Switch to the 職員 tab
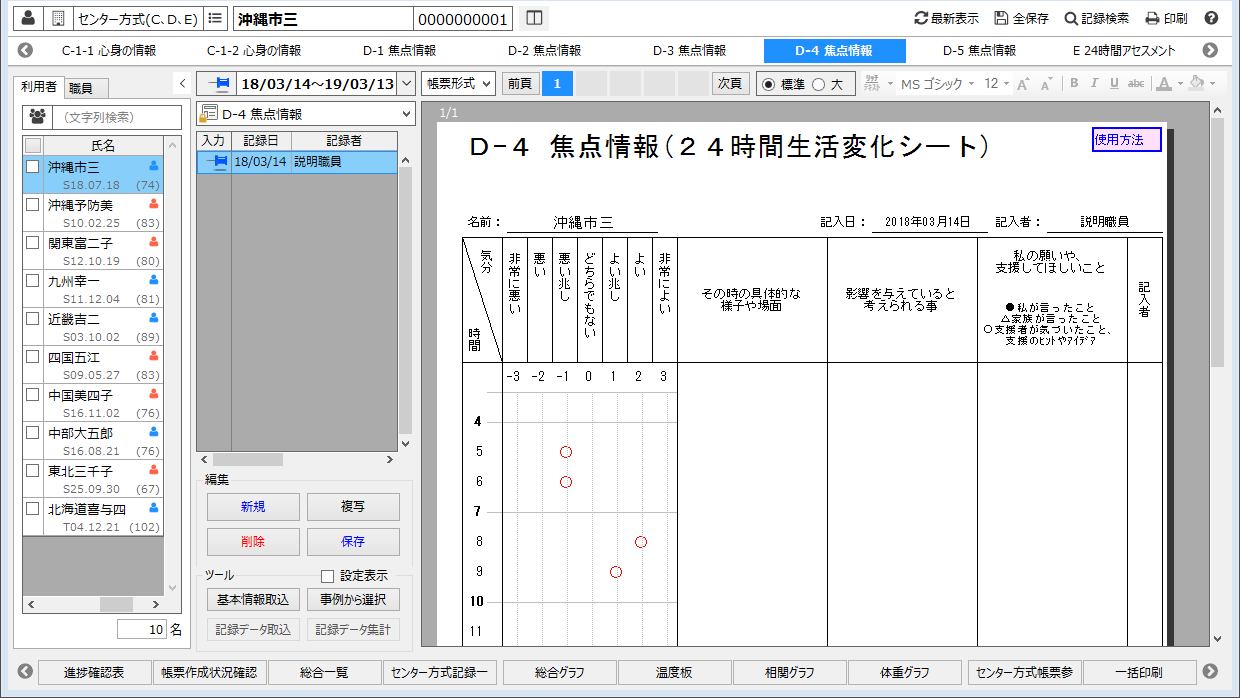Screen dimensions: 1240x698 pos(81,88)
